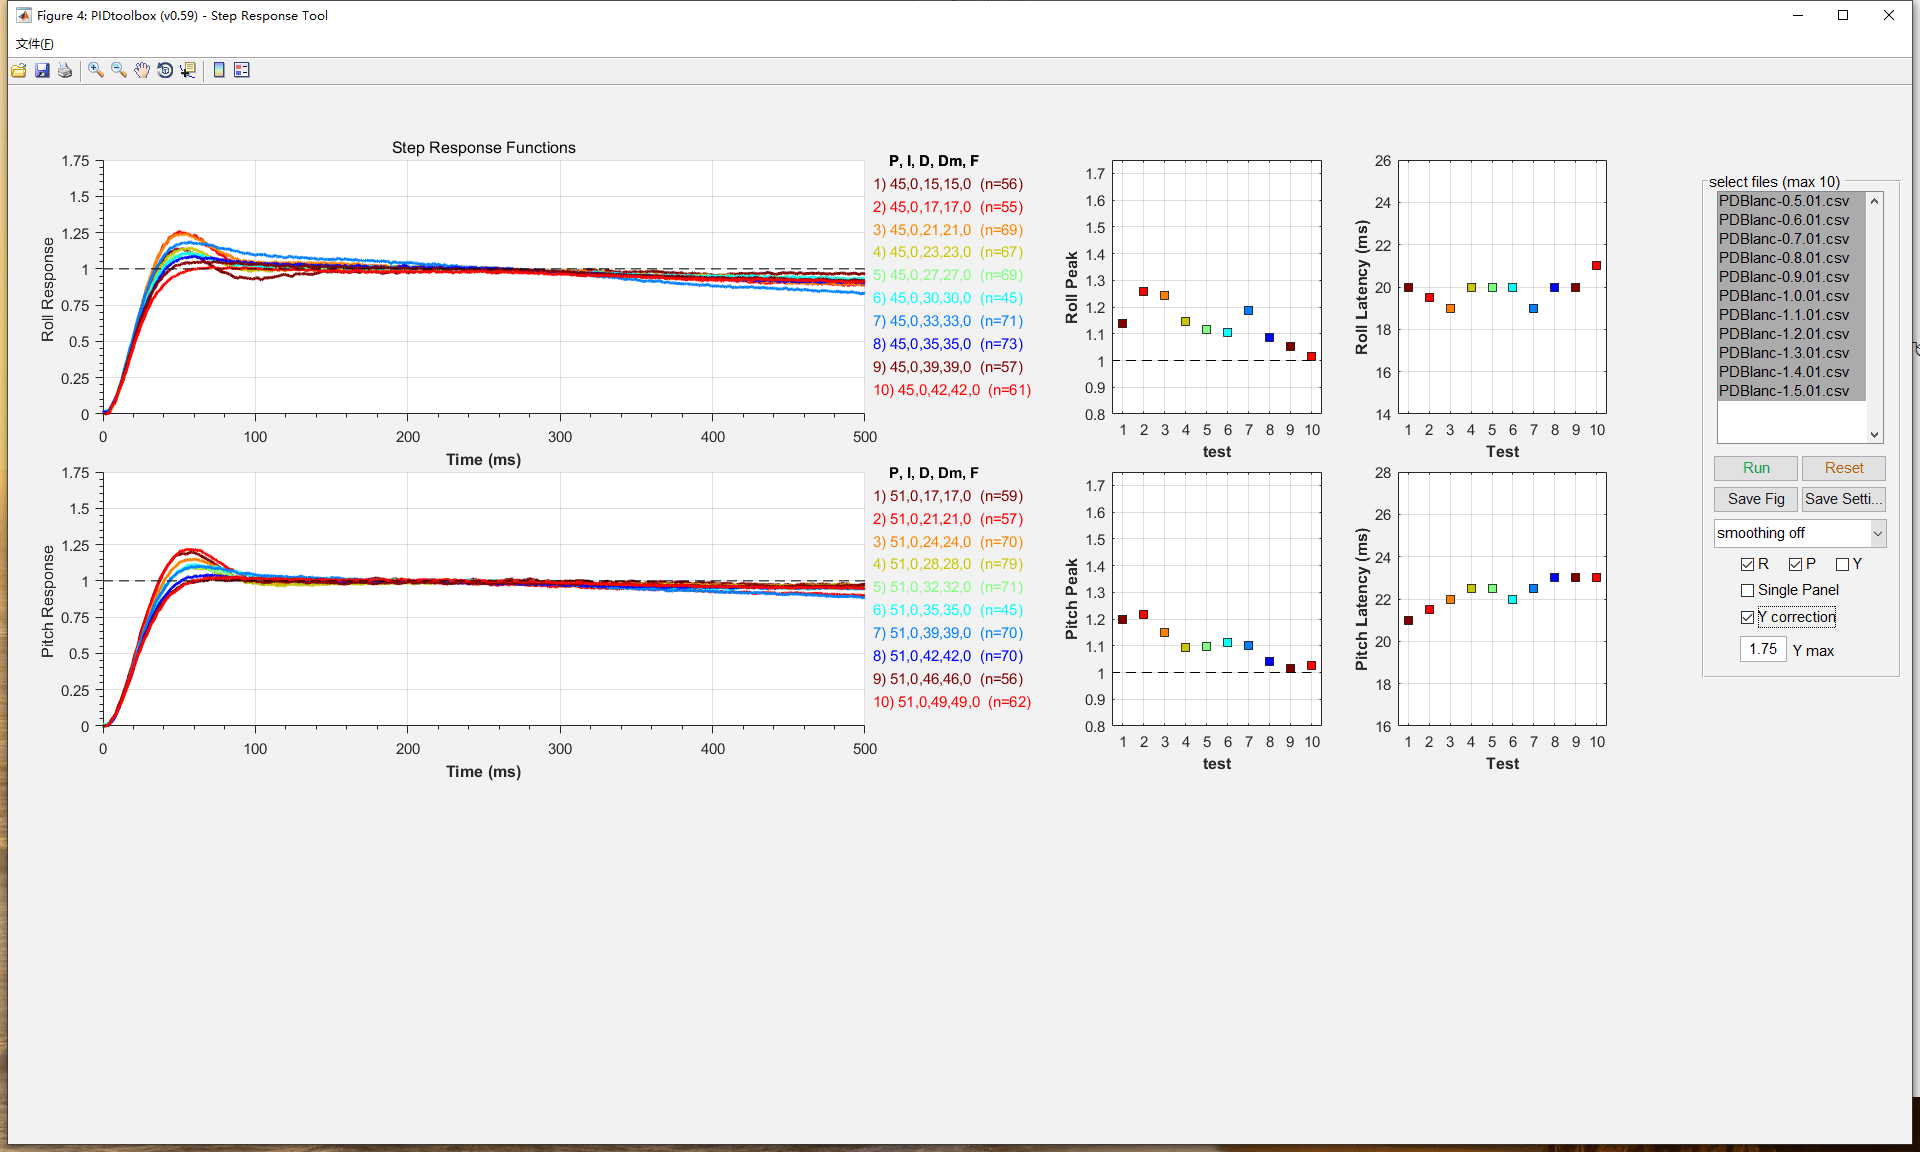Screen dimensions: 1920x1152
Task: Click the Pitch Latency (ms) axis label
Action: tap(1361, 599)
